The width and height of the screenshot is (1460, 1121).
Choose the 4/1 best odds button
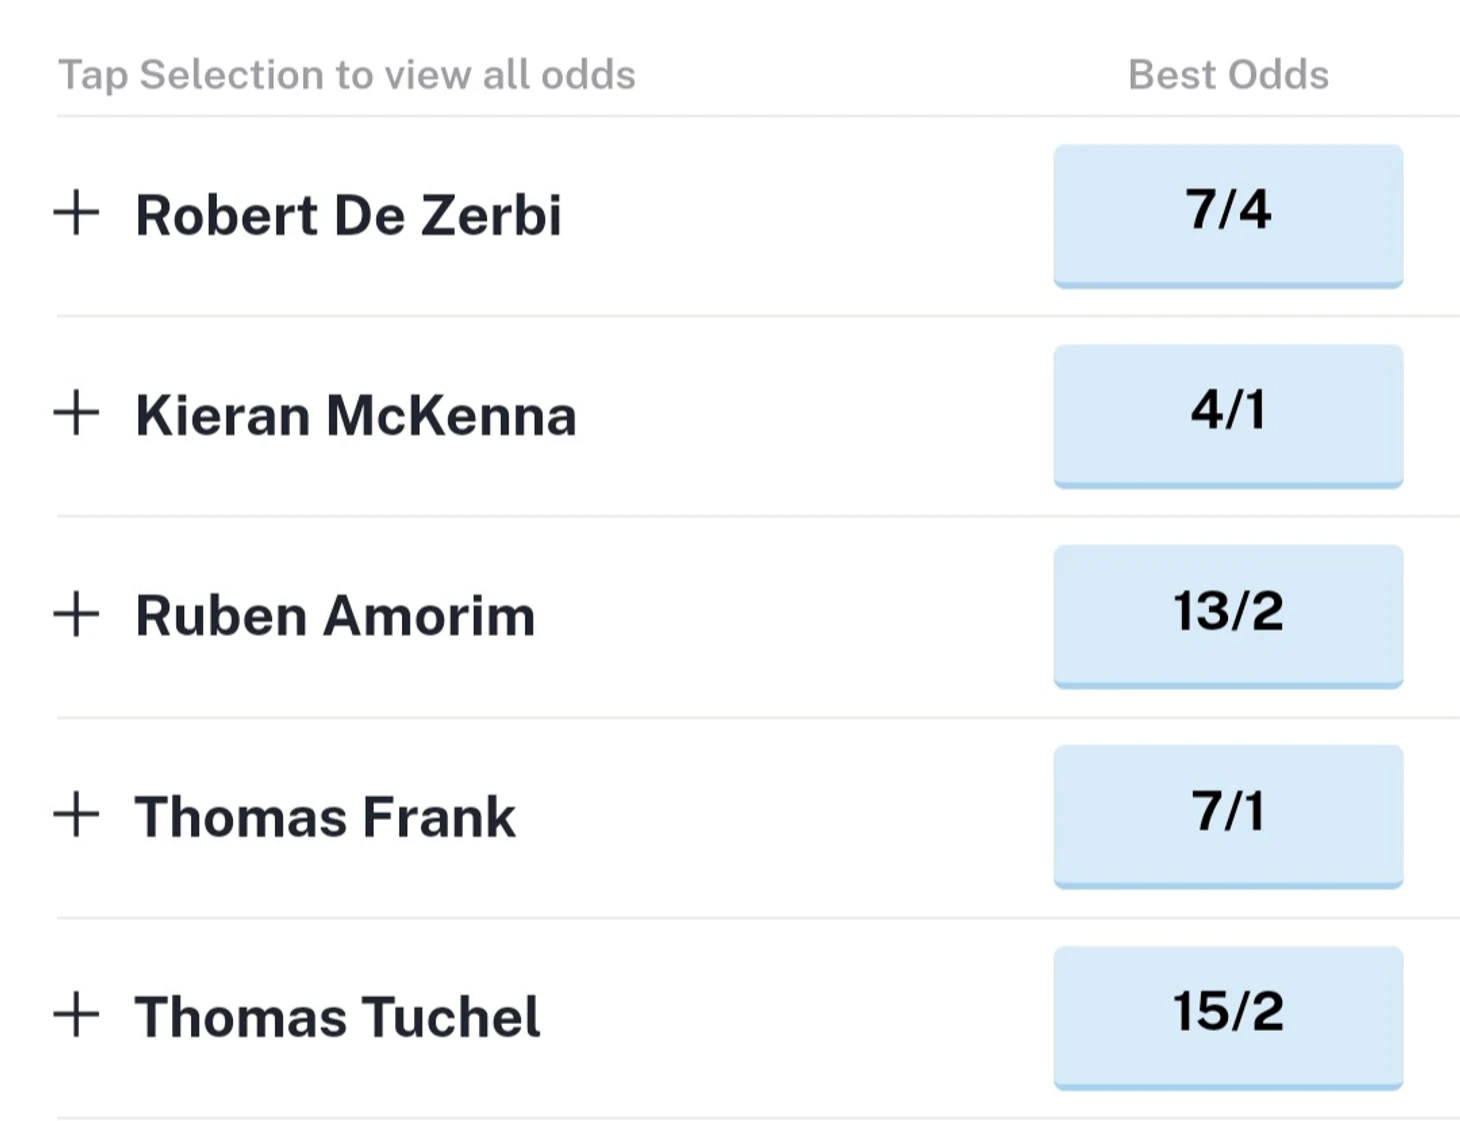1228,416
